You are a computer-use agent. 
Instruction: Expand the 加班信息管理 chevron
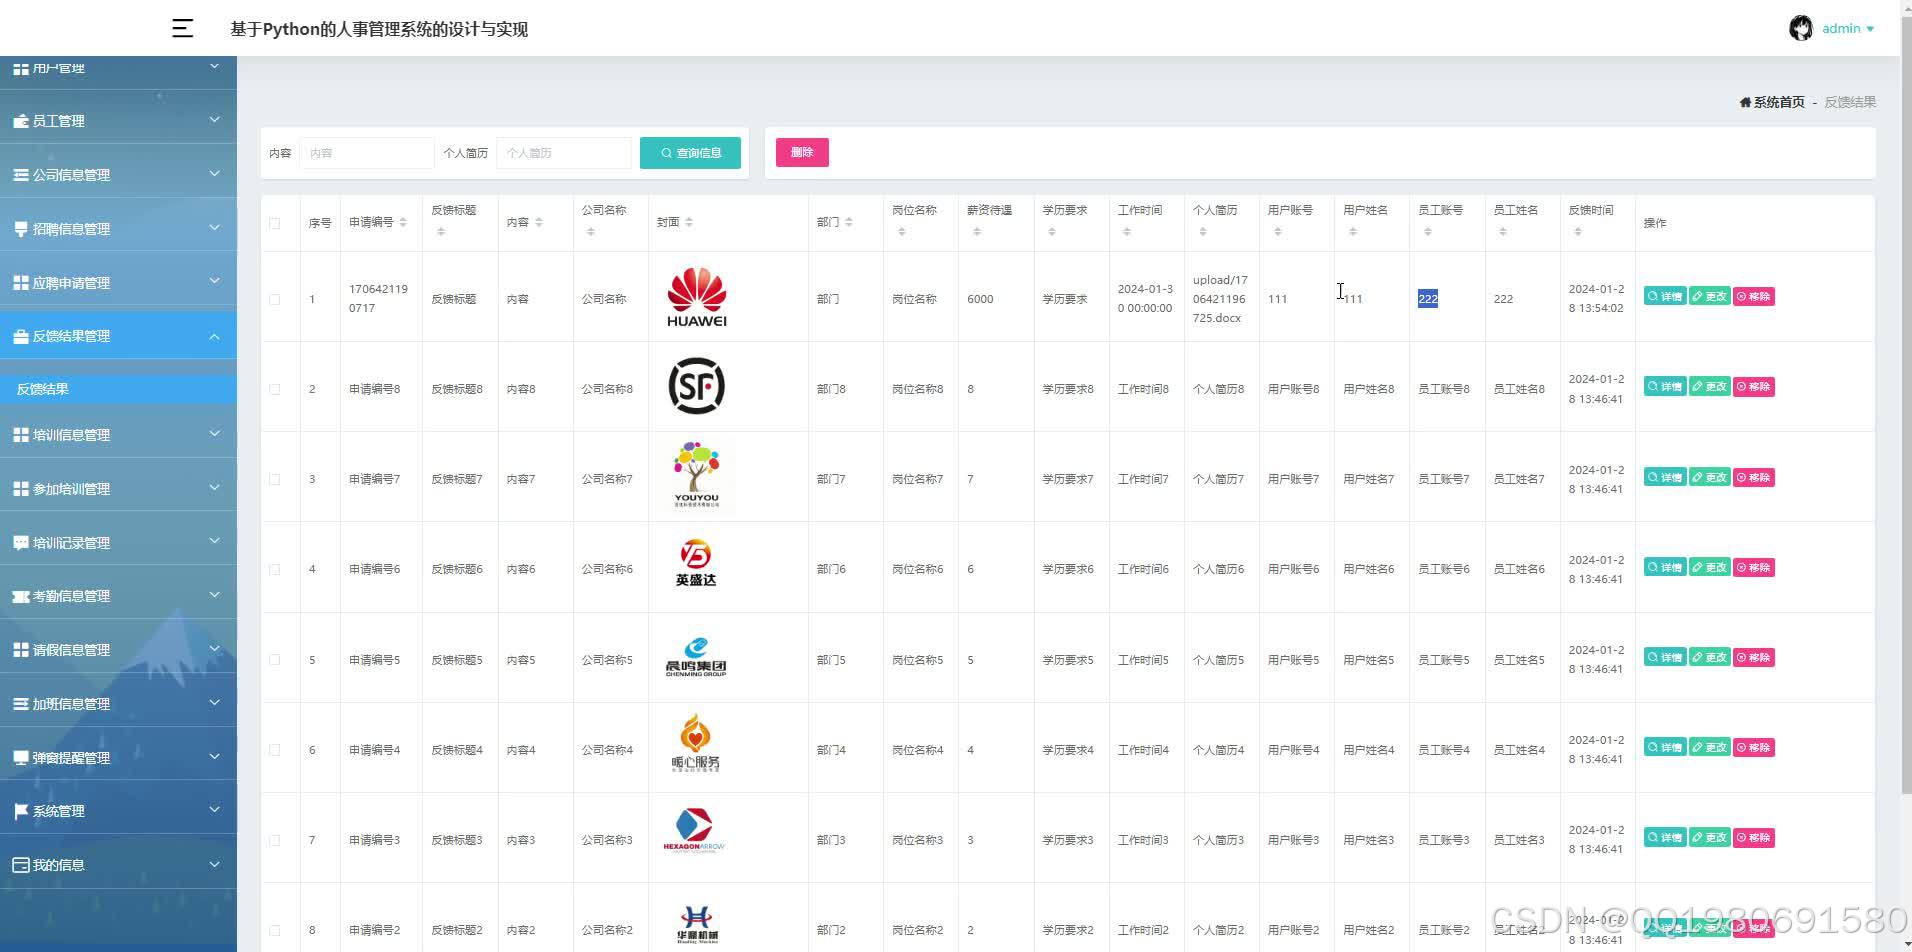[214, 703]
